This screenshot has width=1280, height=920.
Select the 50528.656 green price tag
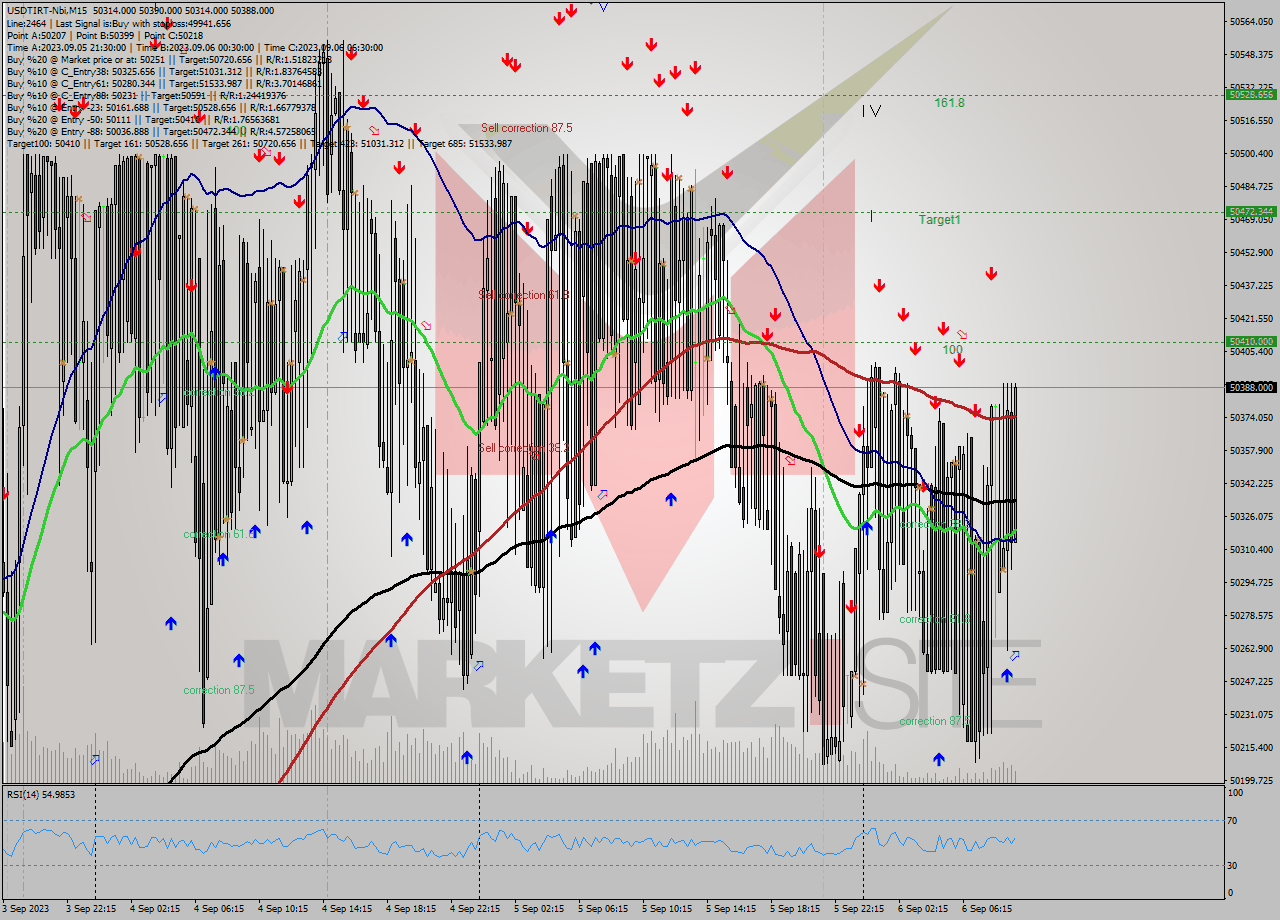1251,95
